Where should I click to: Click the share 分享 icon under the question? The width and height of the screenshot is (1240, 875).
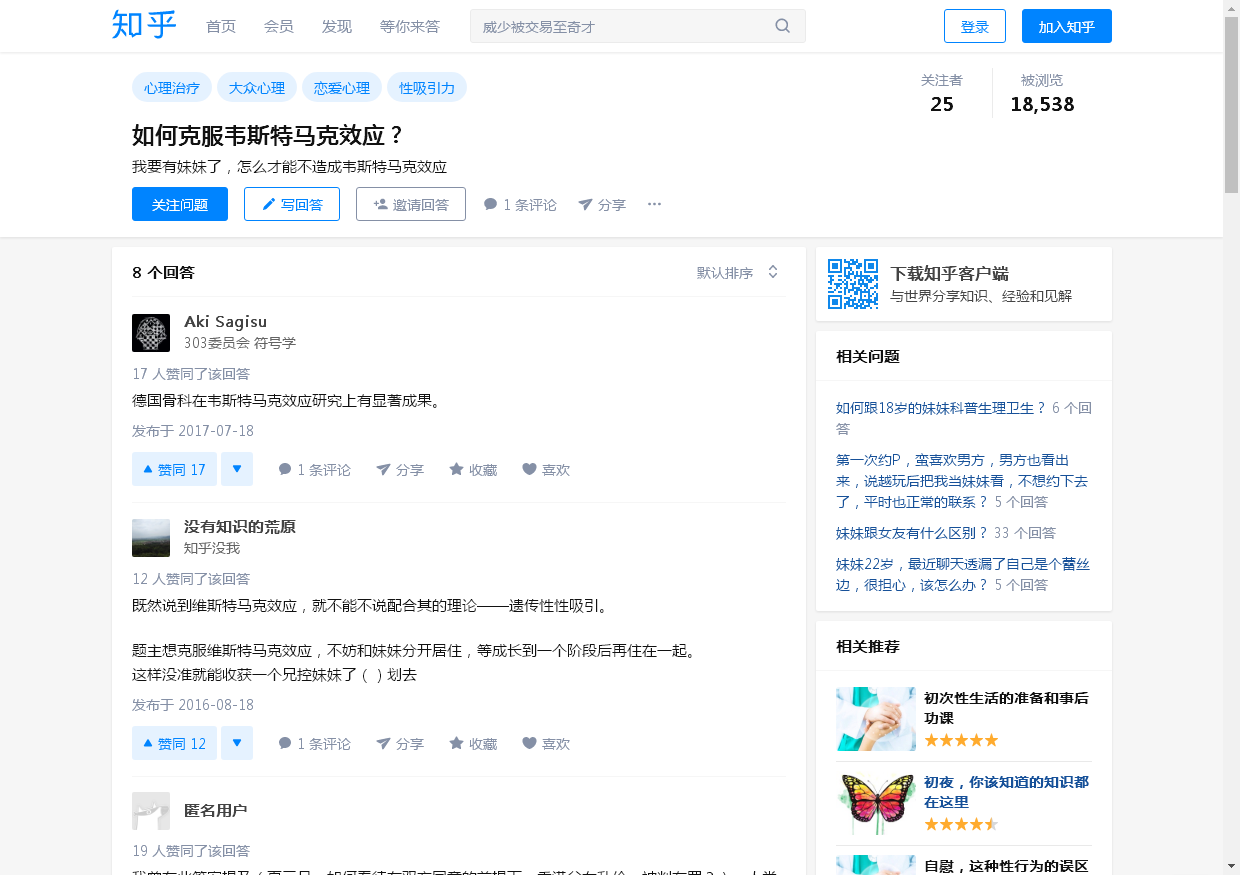pos(585,205)
